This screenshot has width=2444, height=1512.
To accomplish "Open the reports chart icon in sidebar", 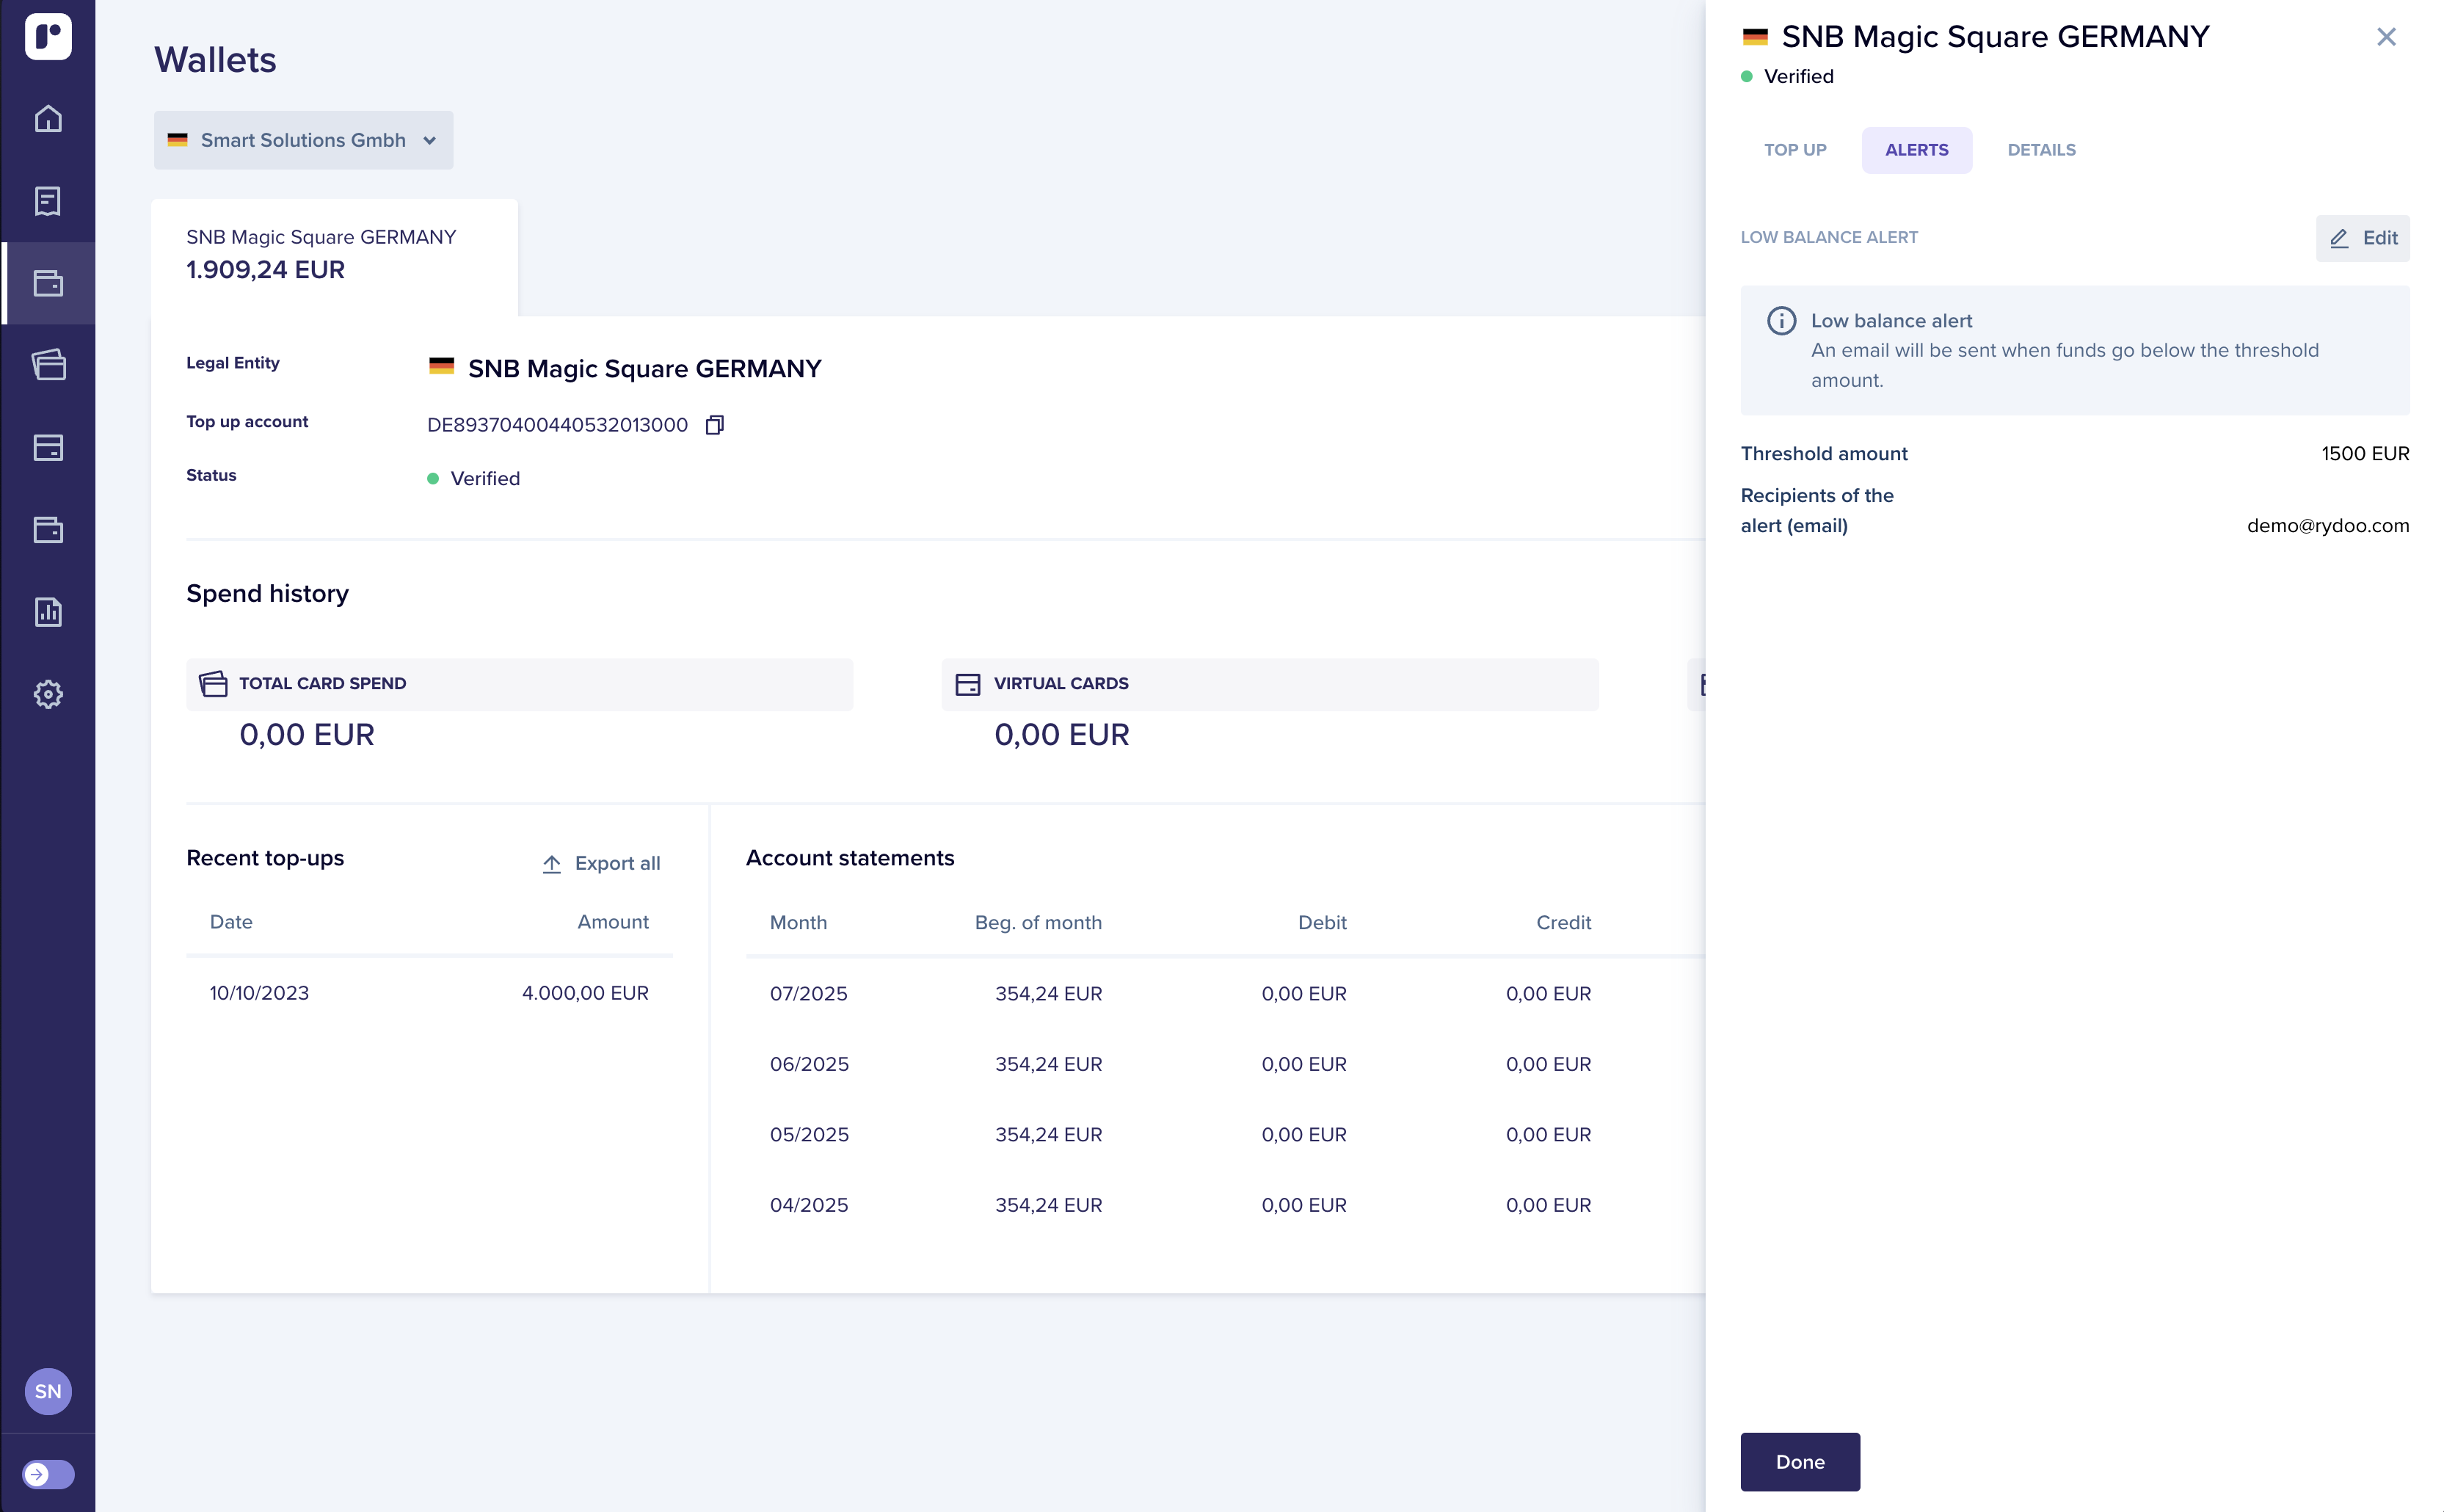I will point(48,612).
